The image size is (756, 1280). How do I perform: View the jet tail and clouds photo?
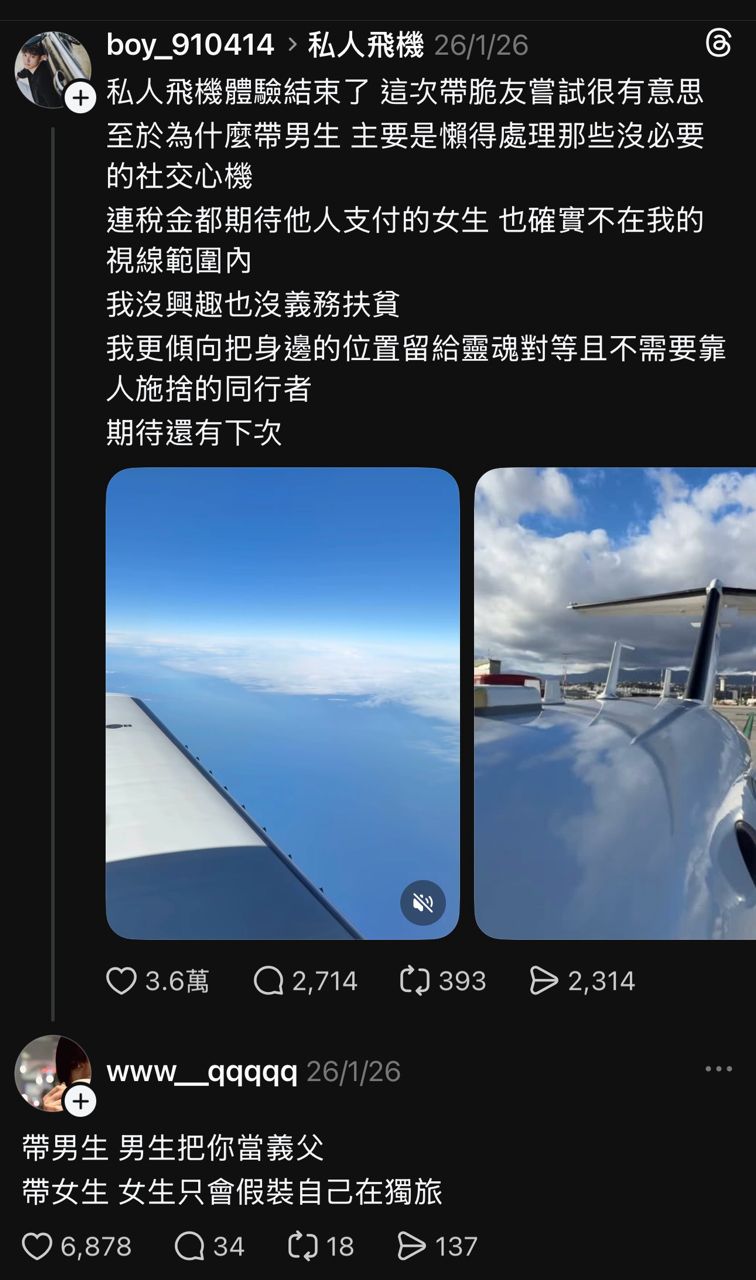point(615,703)
